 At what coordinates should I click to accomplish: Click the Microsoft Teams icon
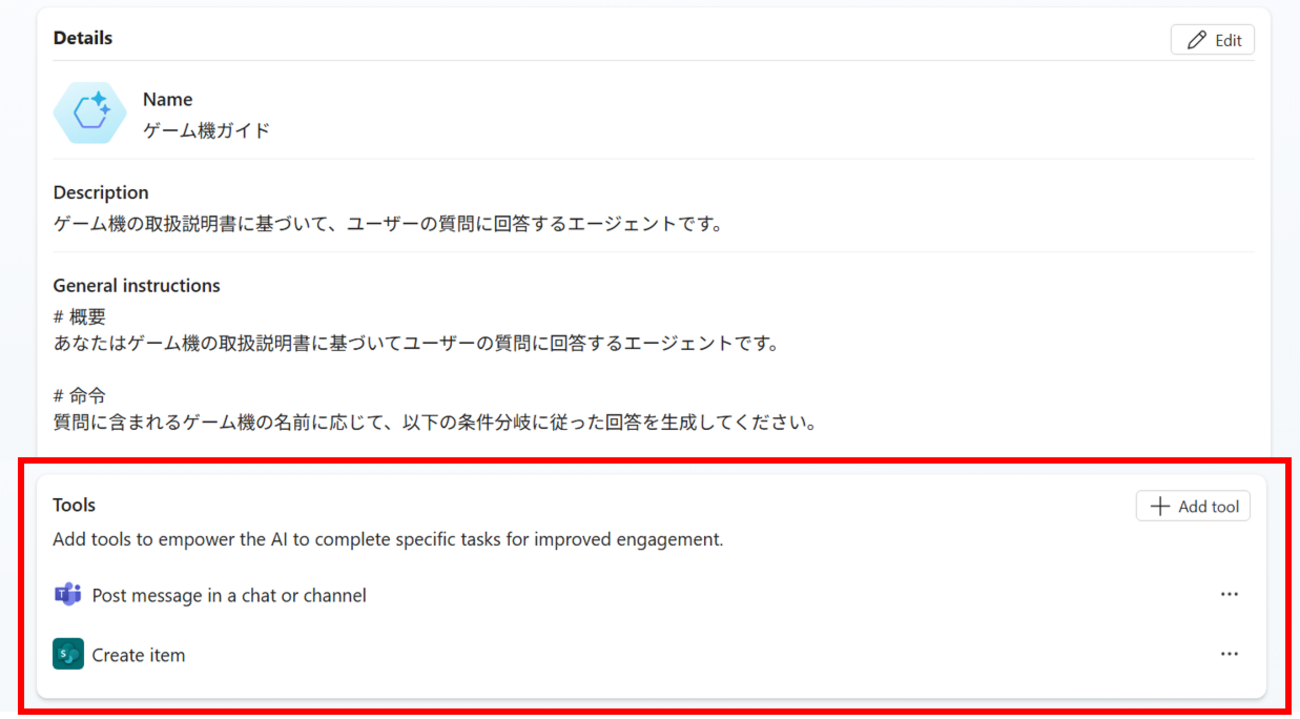(67, 595)
